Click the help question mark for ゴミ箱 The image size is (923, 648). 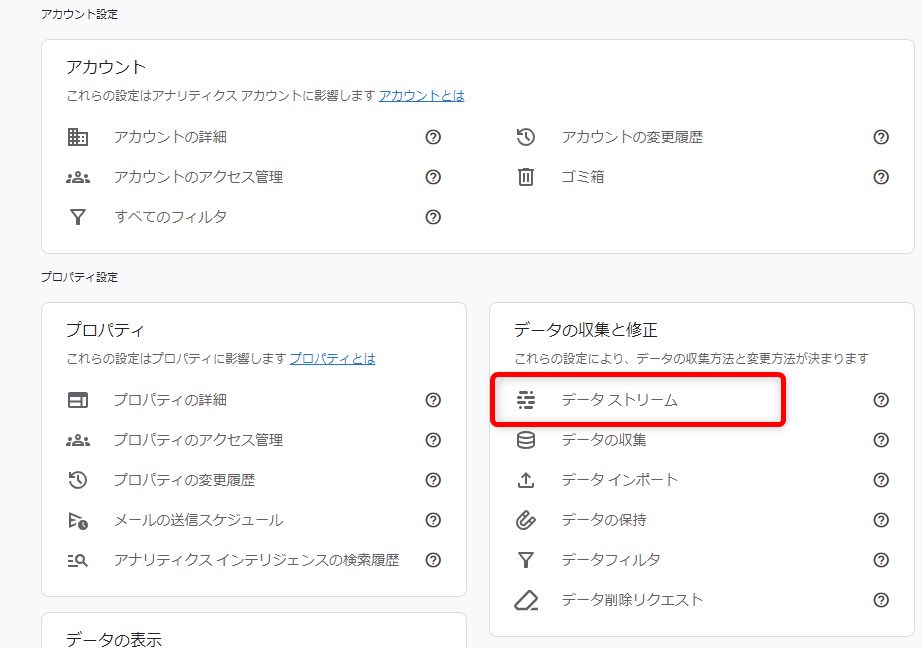click(x=881, y=177)
